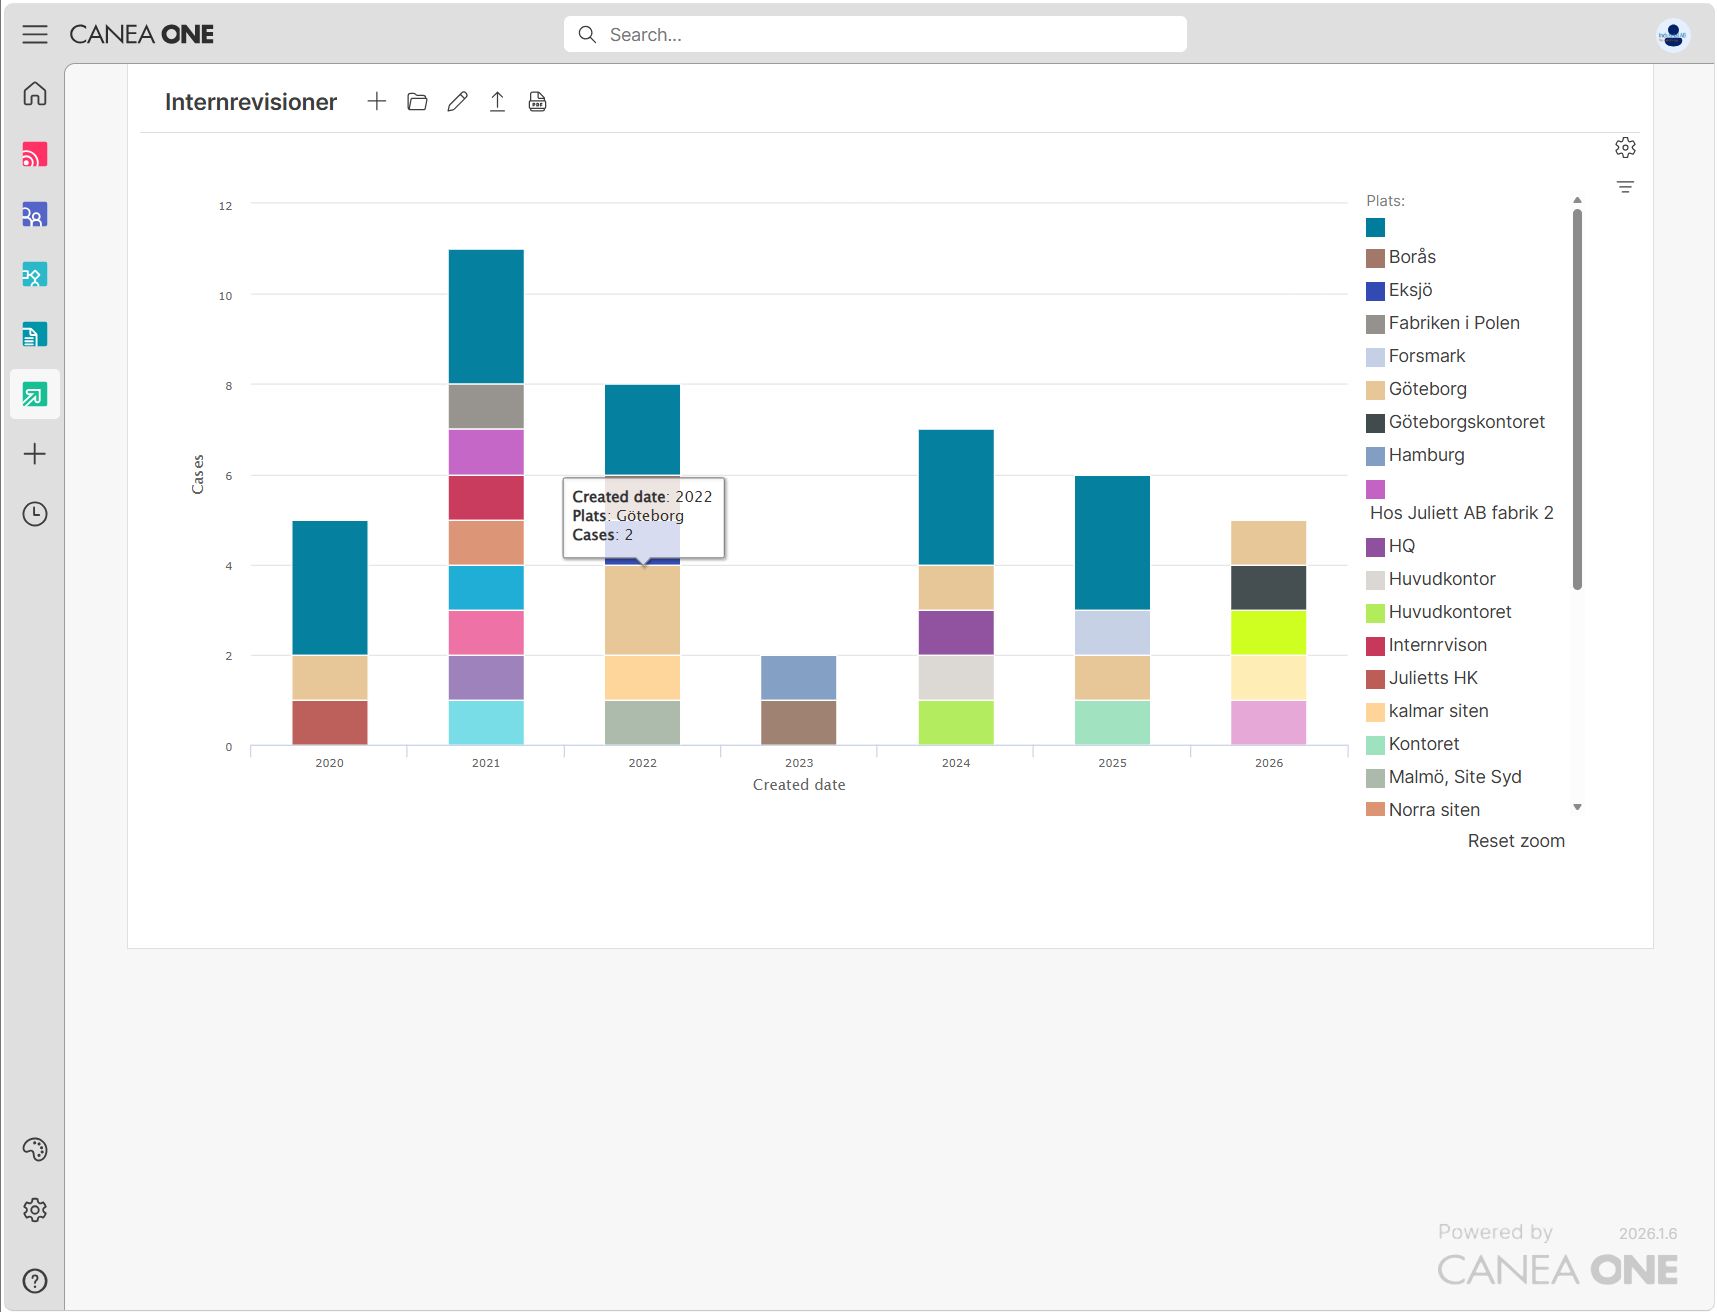
Task: Edit Internrevisioner with pencil icon
Action: 457,101
